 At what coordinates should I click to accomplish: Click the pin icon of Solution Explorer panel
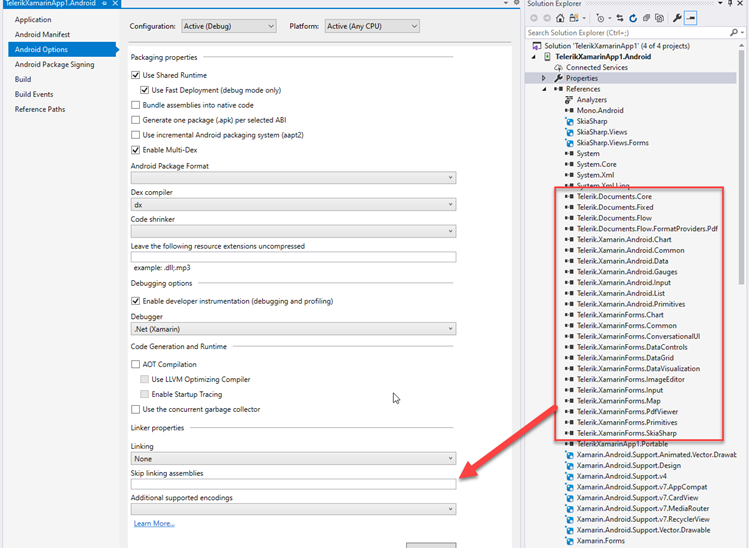(730, 3)
